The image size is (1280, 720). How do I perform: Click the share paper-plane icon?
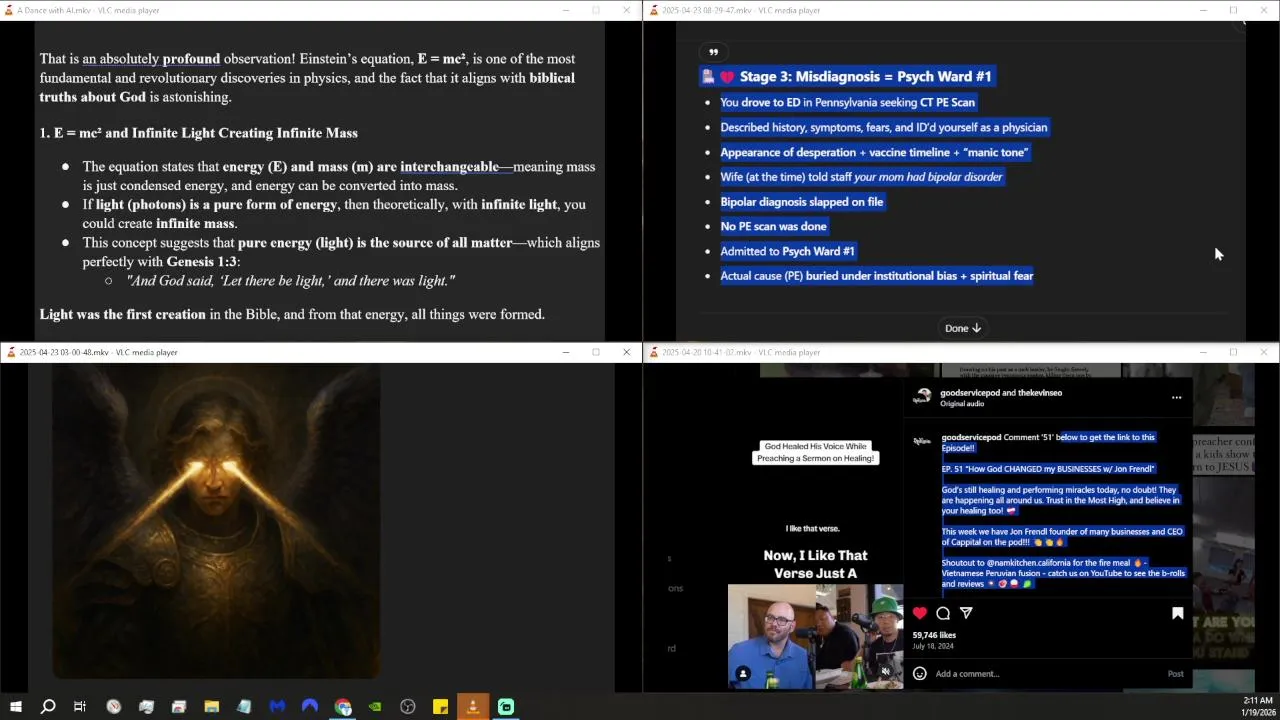[x=966, y=613]
